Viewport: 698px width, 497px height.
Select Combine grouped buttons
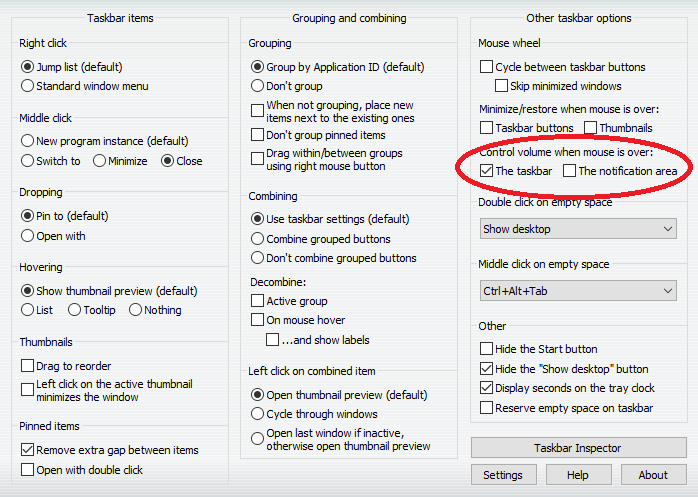point(258,239)
